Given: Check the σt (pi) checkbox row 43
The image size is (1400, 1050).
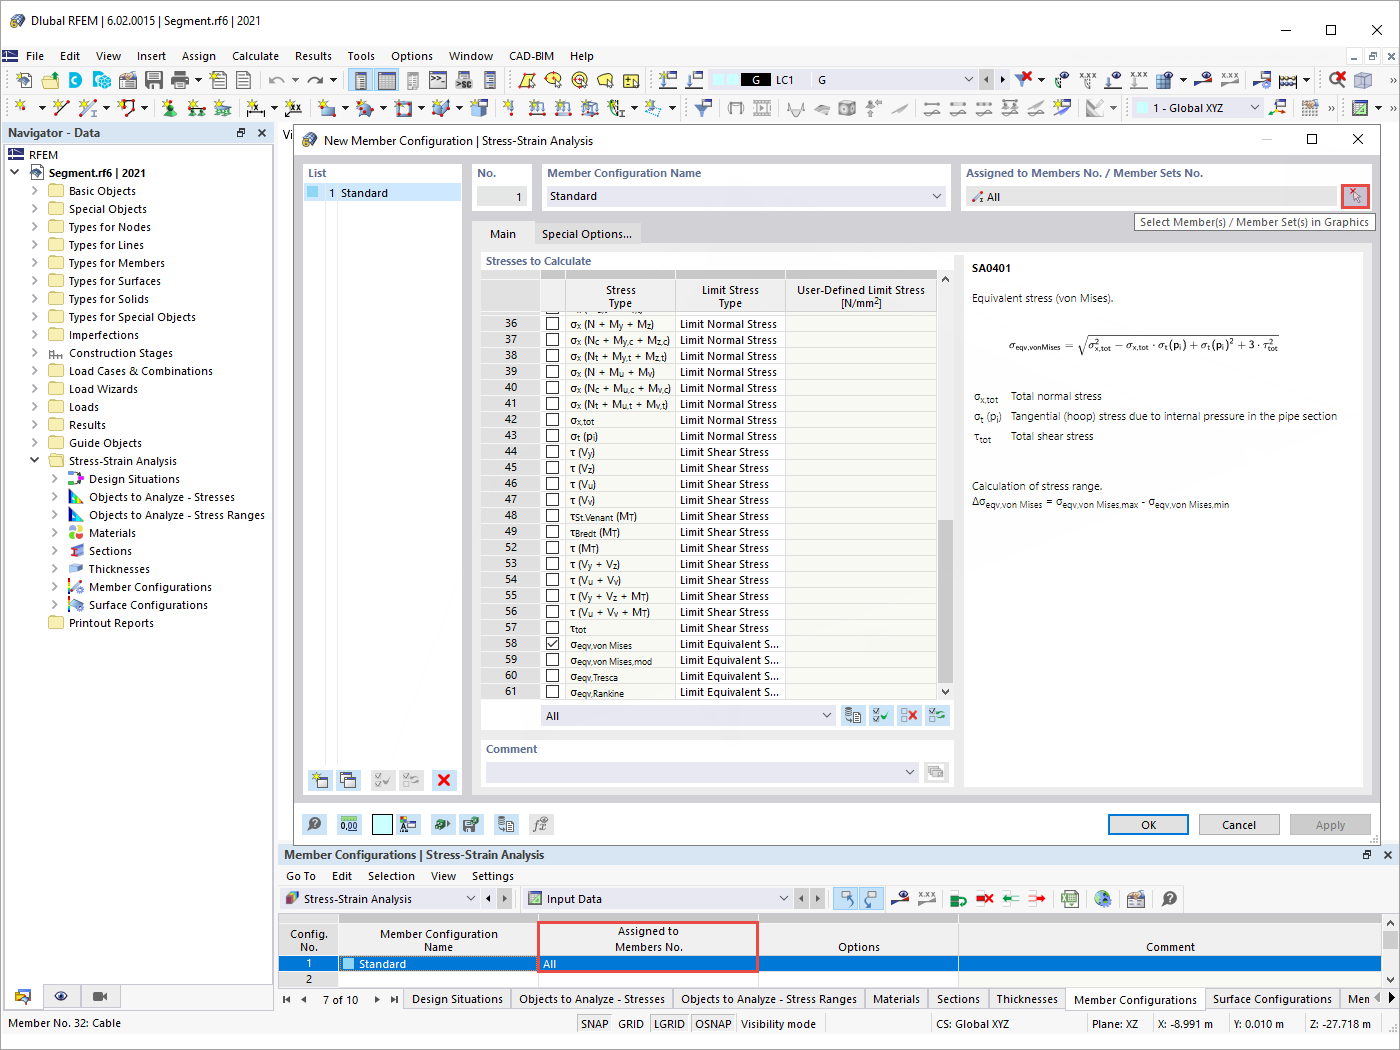Looking at the screenshot, I should click(x=552, y=436).
